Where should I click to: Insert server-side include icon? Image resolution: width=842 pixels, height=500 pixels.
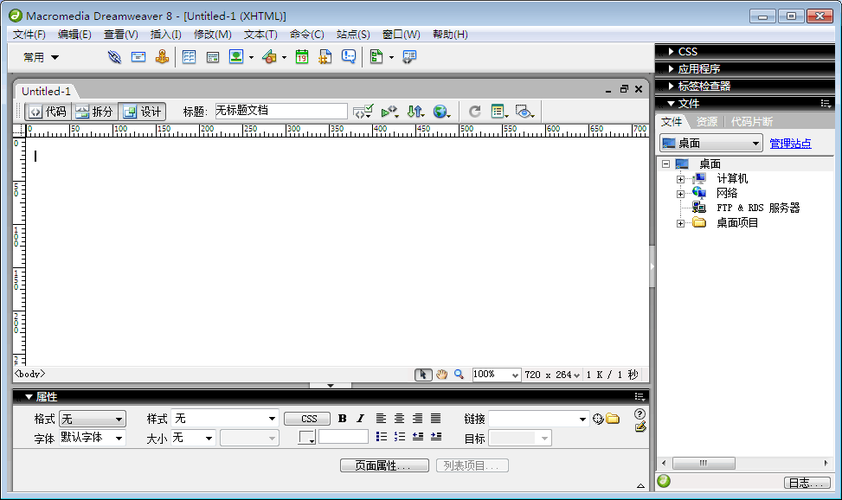[x=325, y=57]
